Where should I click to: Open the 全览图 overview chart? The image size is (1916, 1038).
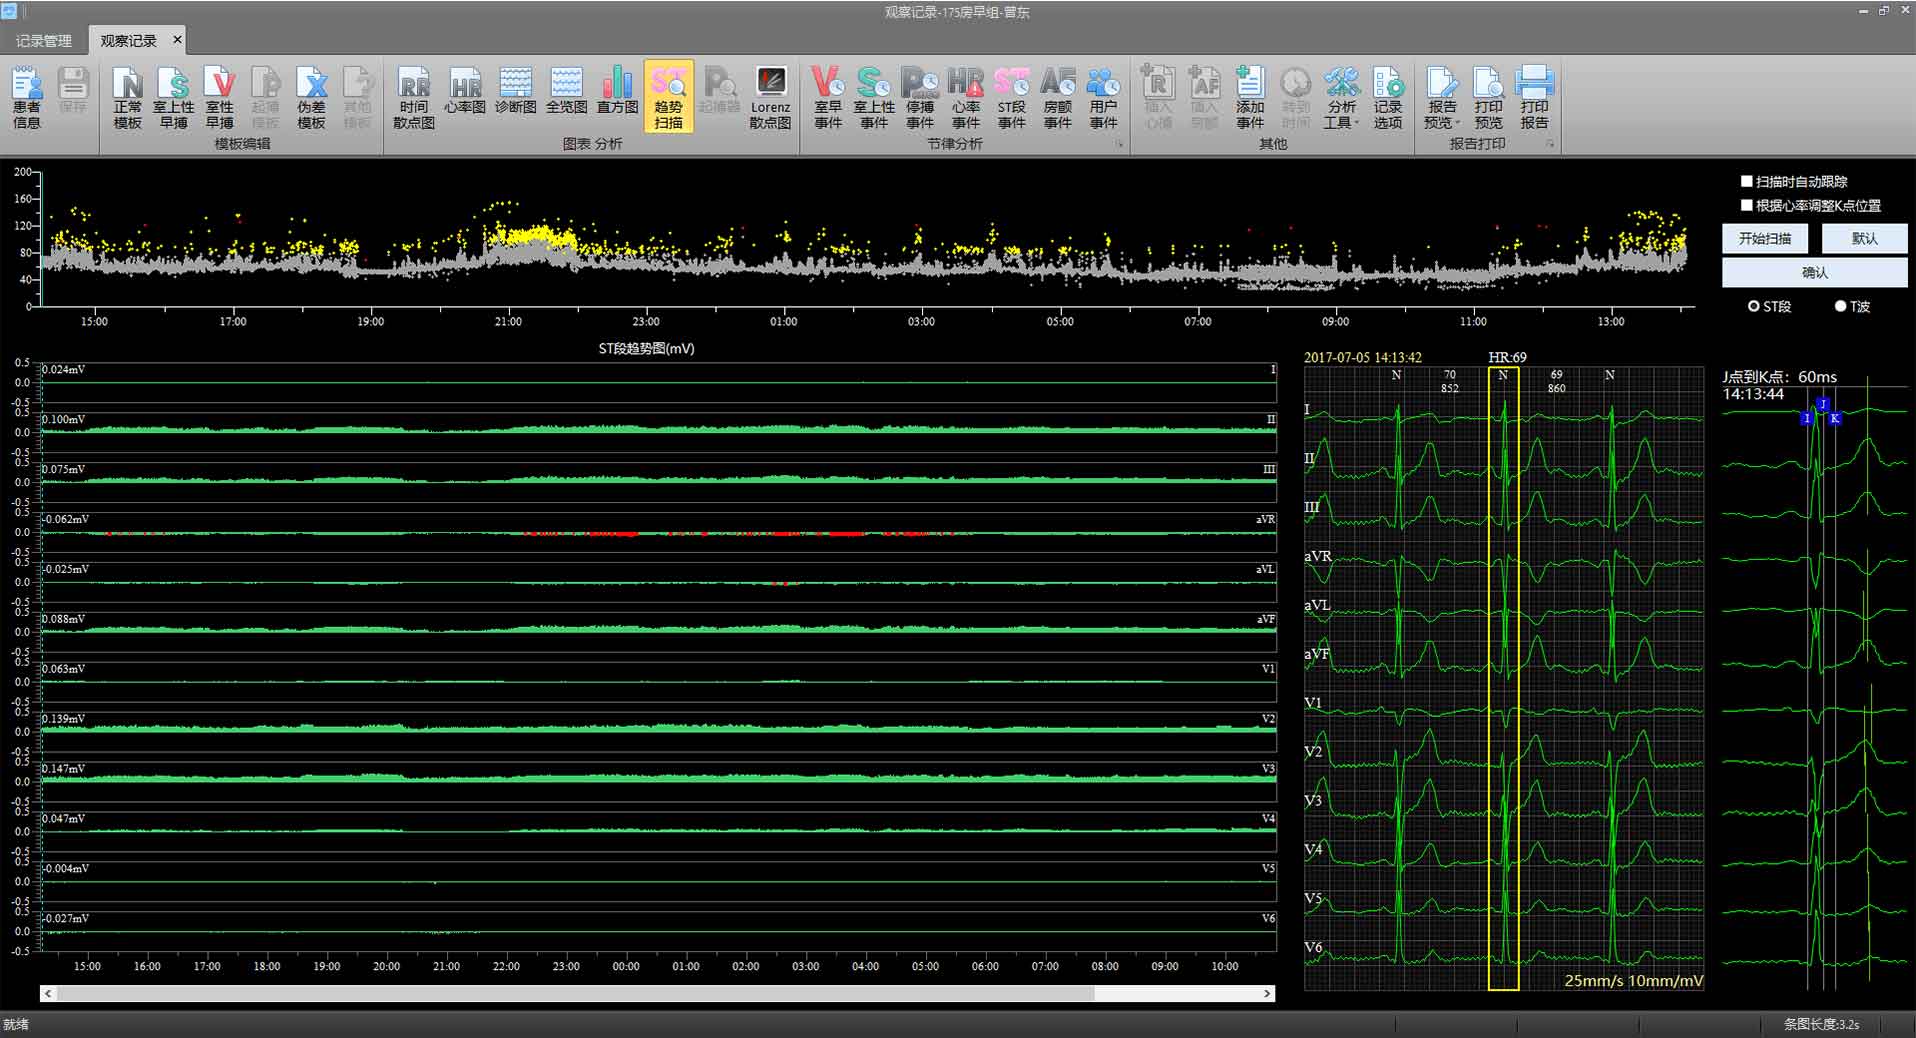click(x=566, y=92)
